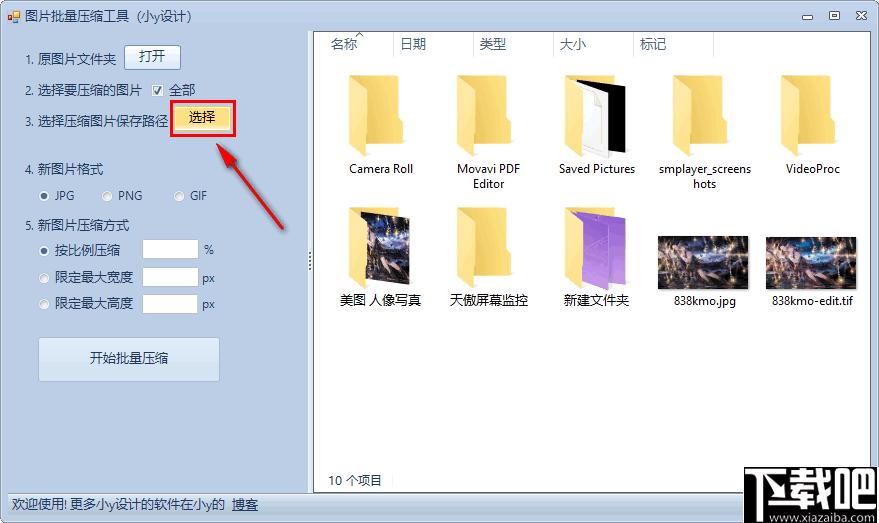Click the Saved Pictures folder icon
This screenshot has width=879, height=523.
coord(595,115)
